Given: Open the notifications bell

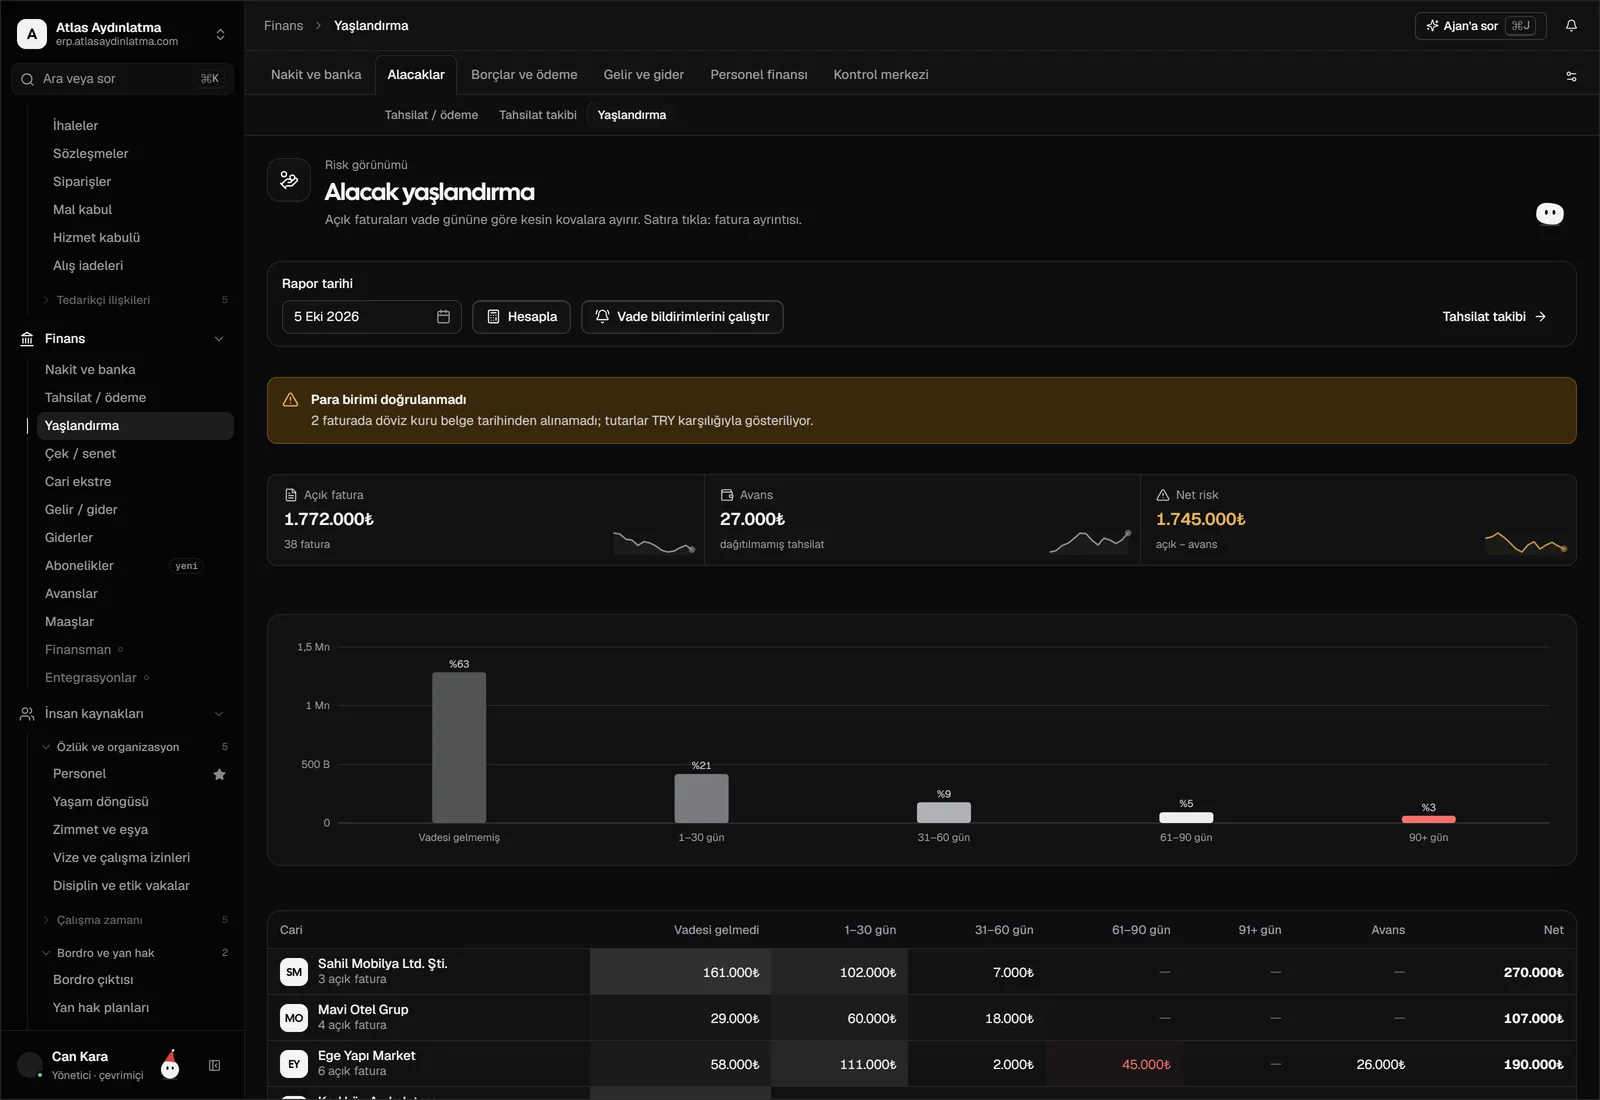Looking at the screenshot, I should 1571,26.
